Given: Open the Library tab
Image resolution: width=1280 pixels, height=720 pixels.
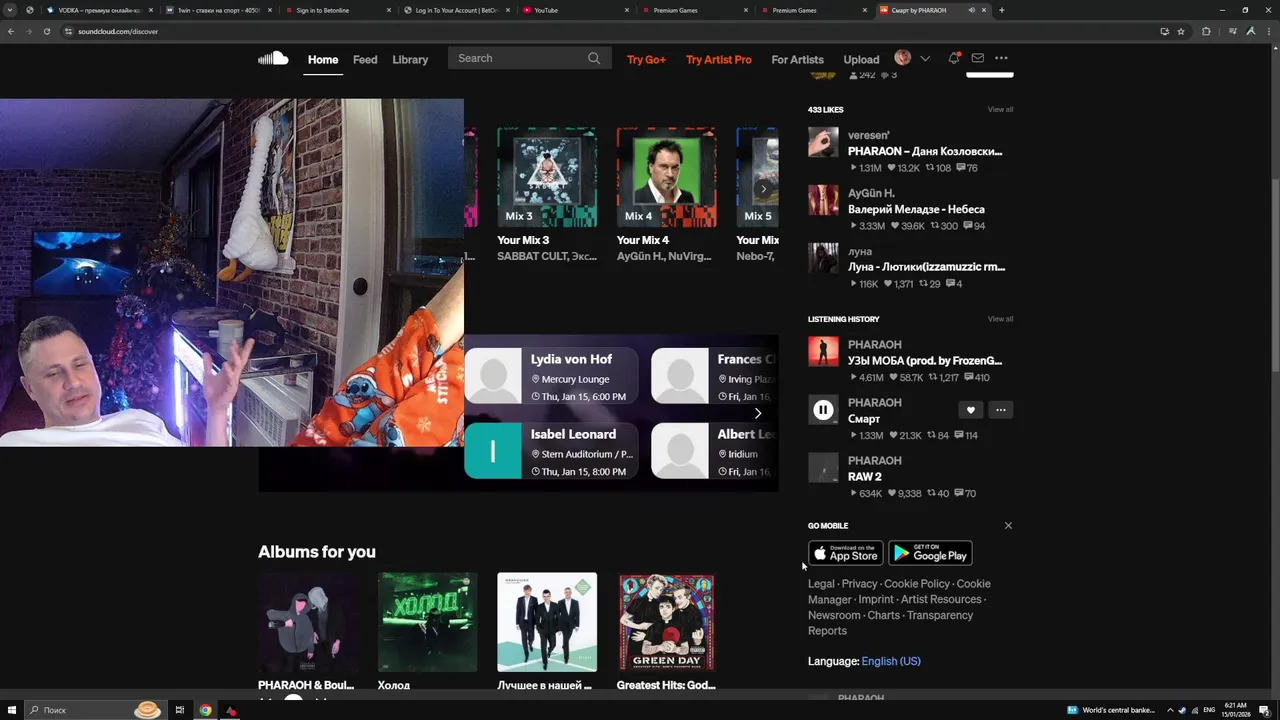Looking at the screenshot, I should pyautogui.click(x=410, y=59).
